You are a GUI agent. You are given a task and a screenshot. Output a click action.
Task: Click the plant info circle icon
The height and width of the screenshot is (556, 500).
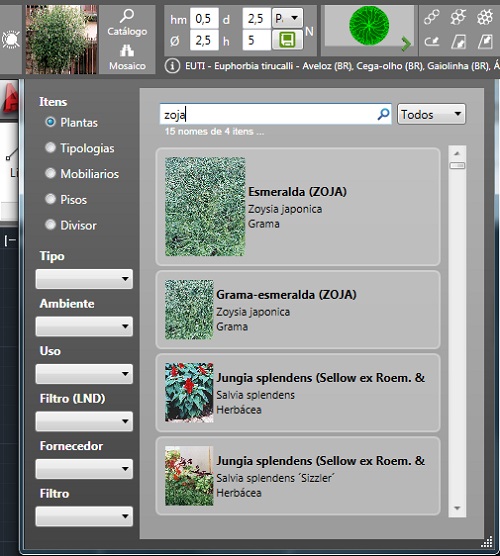[x=172, y=66]
